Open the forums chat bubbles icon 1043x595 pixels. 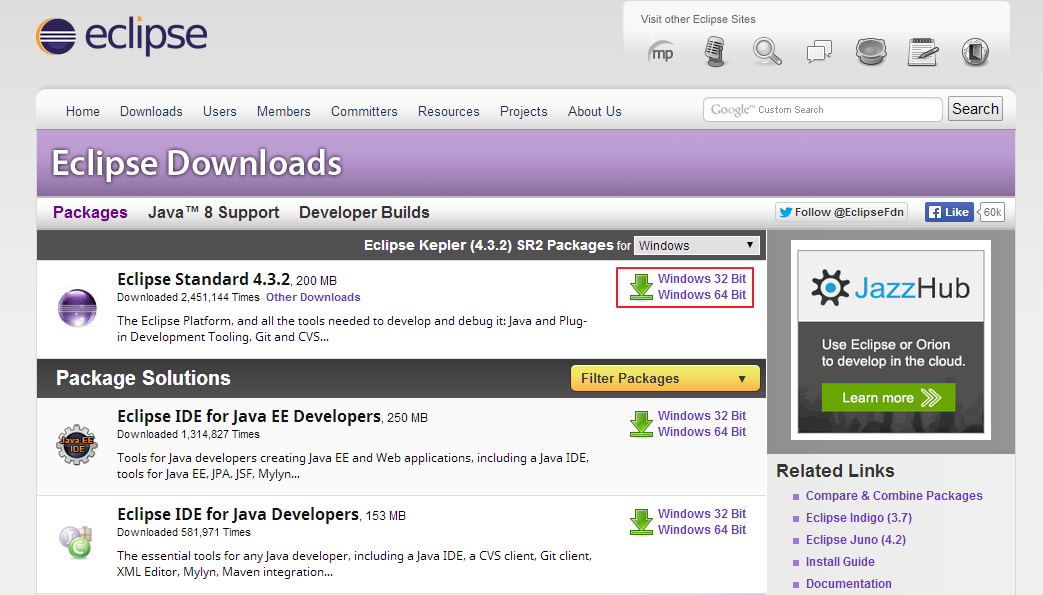(819, 51)
